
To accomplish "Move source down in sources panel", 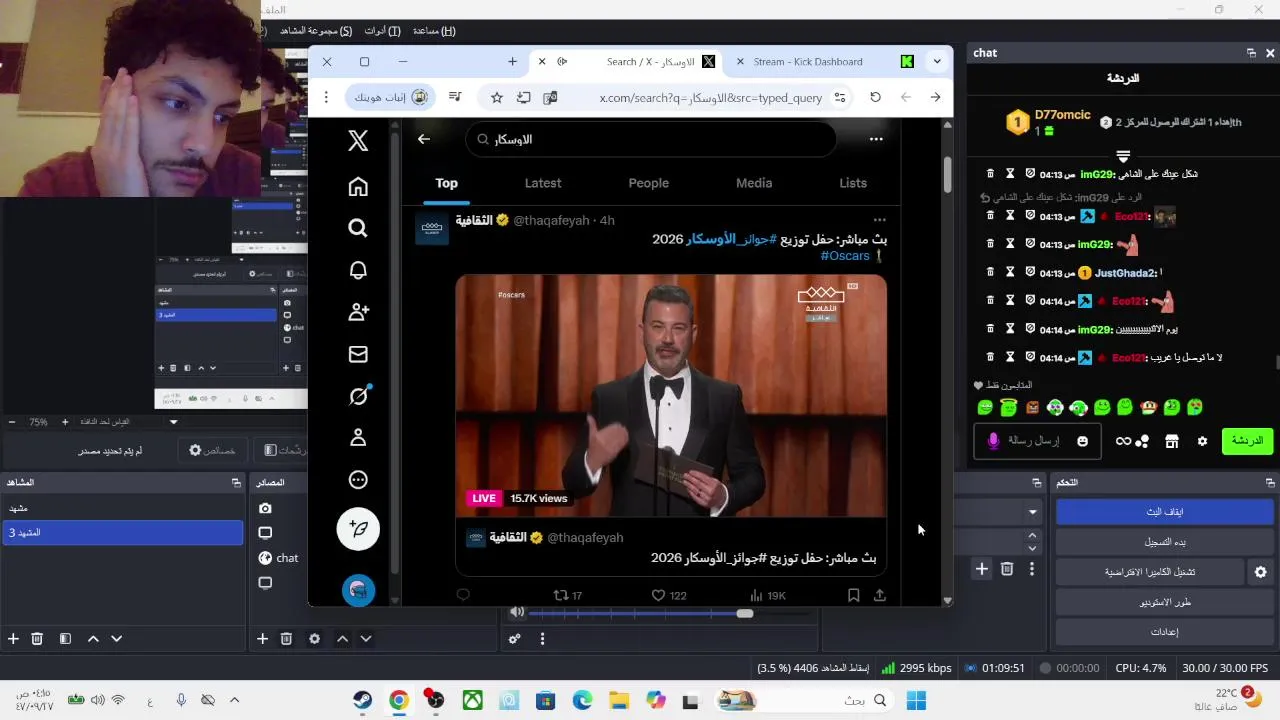I will 366,638.
